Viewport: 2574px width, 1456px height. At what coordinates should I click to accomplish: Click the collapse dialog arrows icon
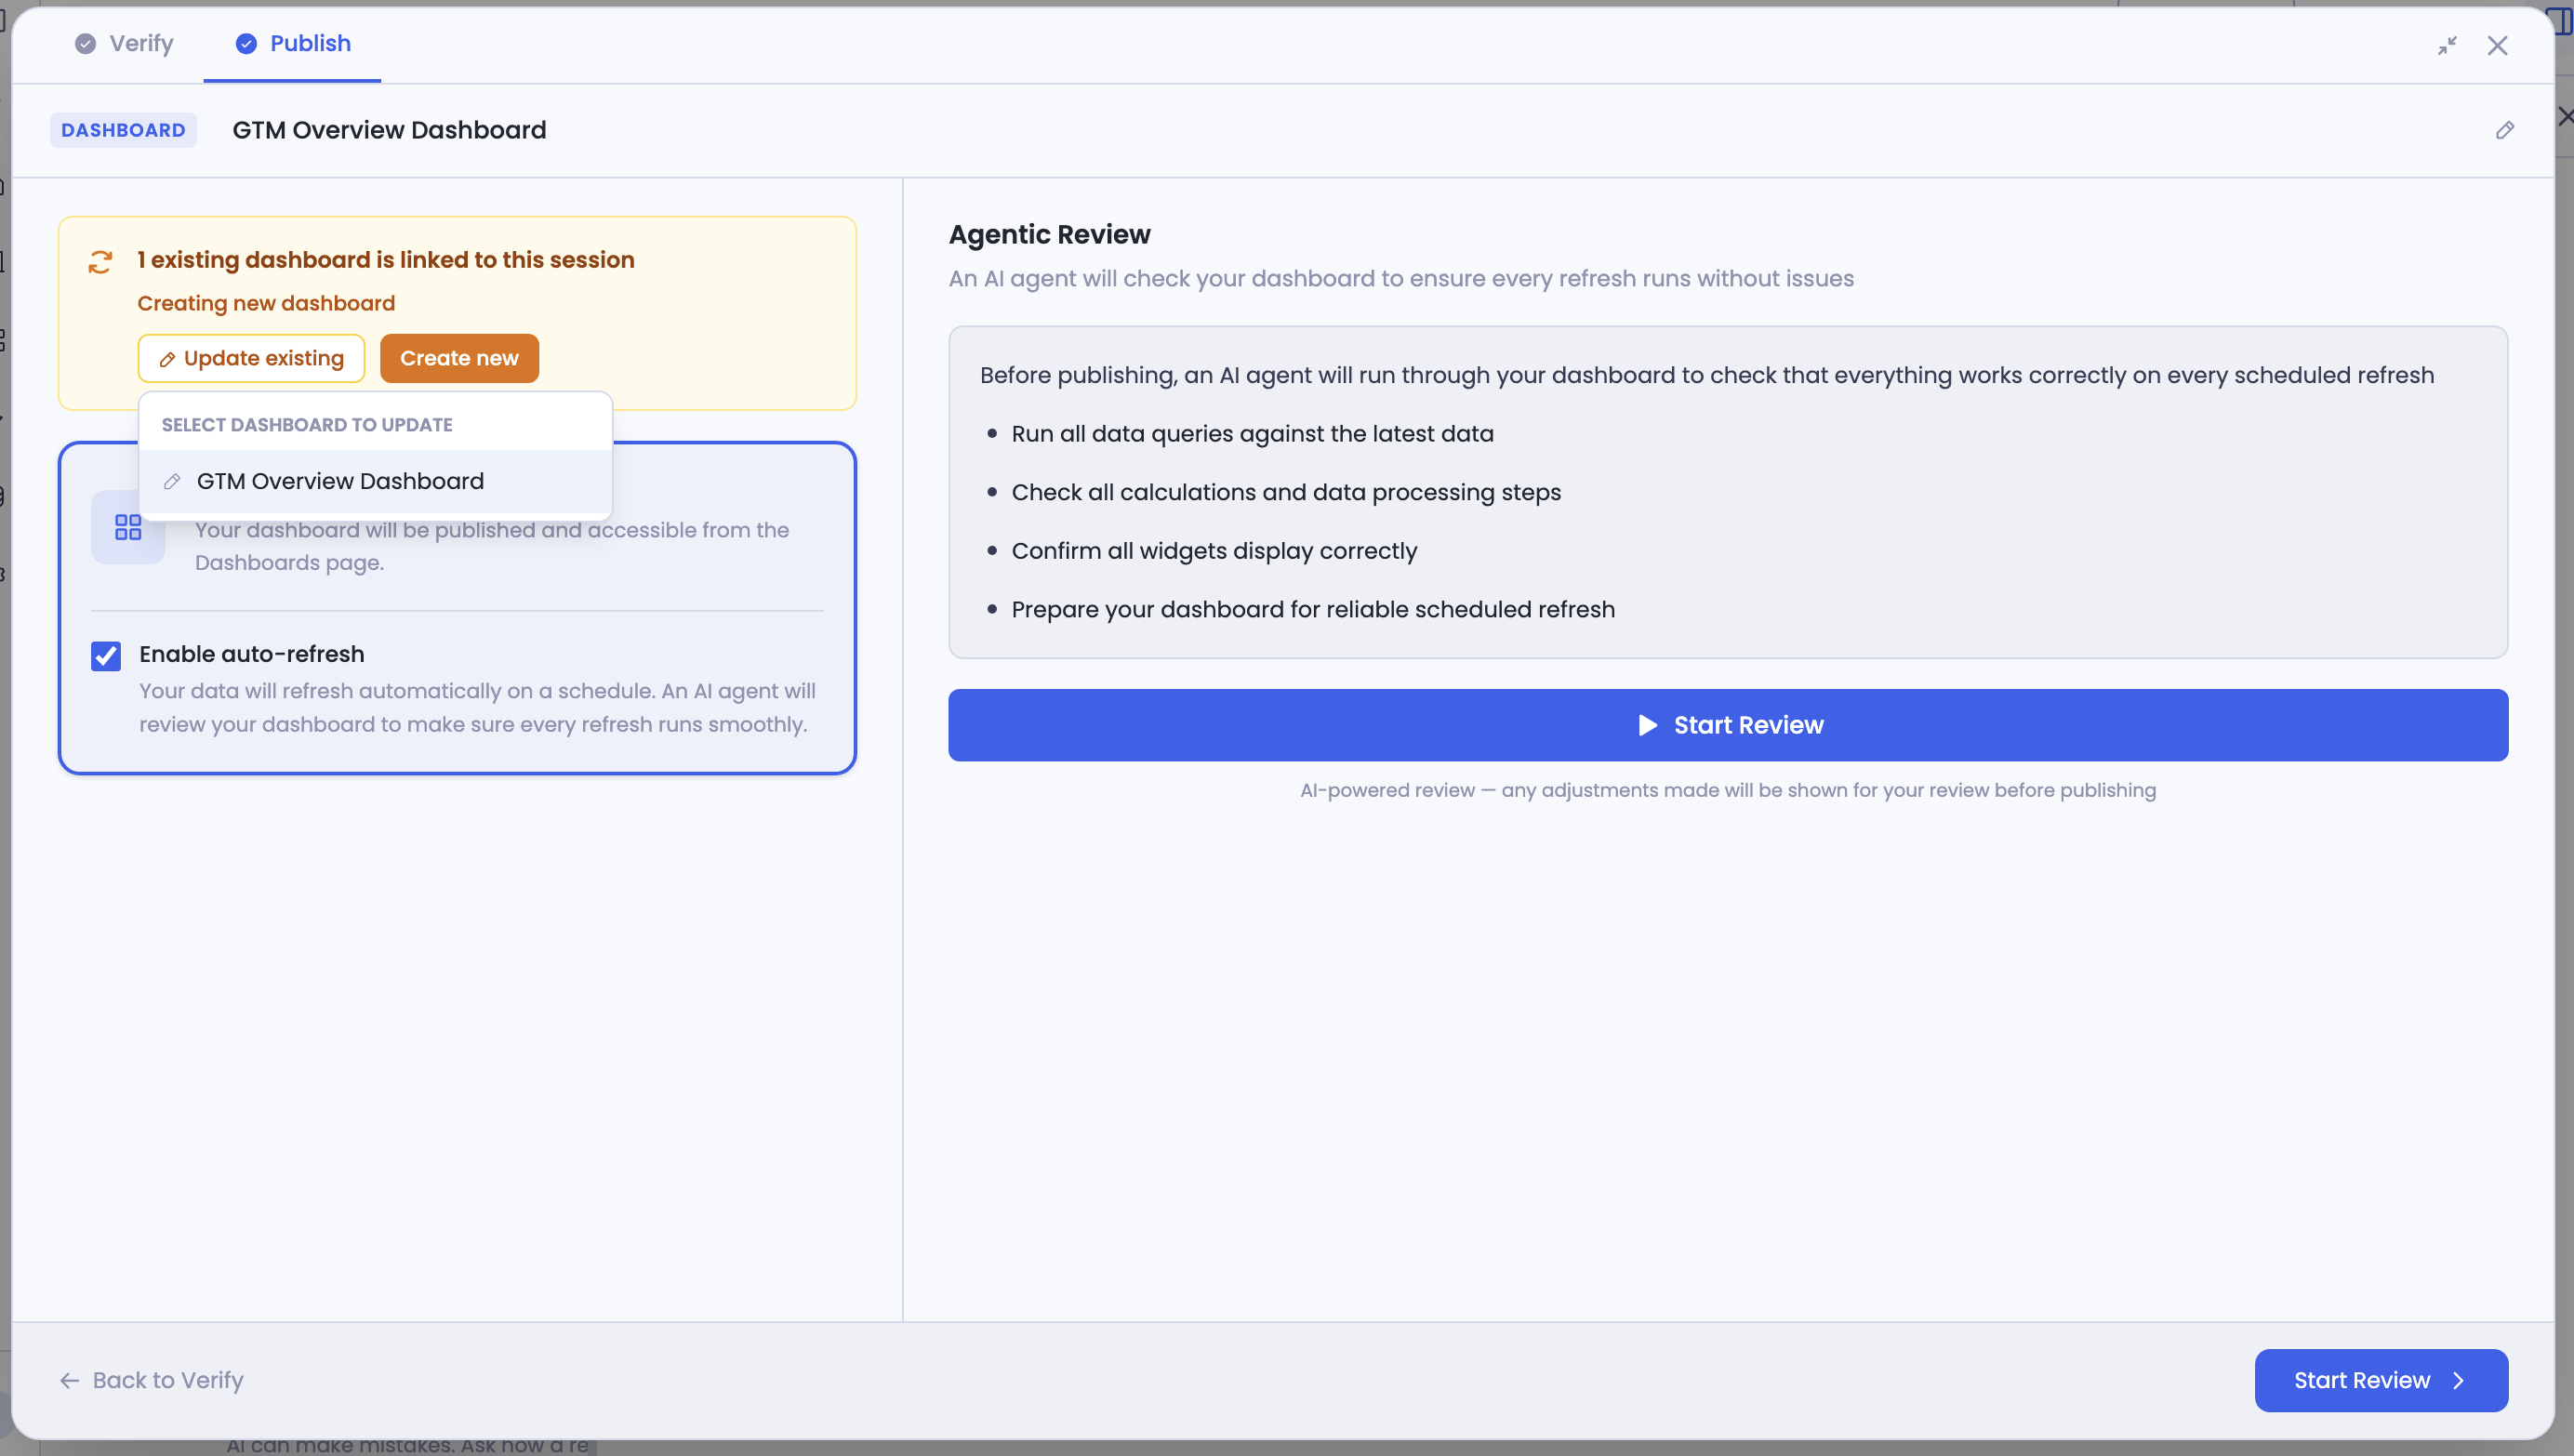click(x=2447, y=46)
